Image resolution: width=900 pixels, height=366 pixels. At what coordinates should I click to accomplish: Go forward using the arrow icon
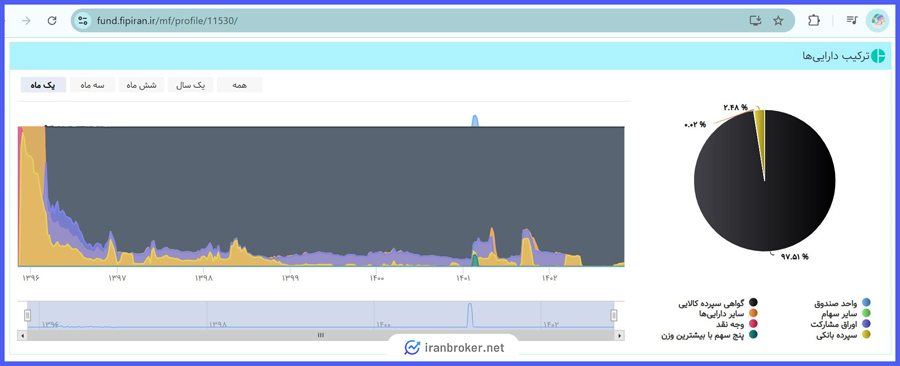click(26, 21)
